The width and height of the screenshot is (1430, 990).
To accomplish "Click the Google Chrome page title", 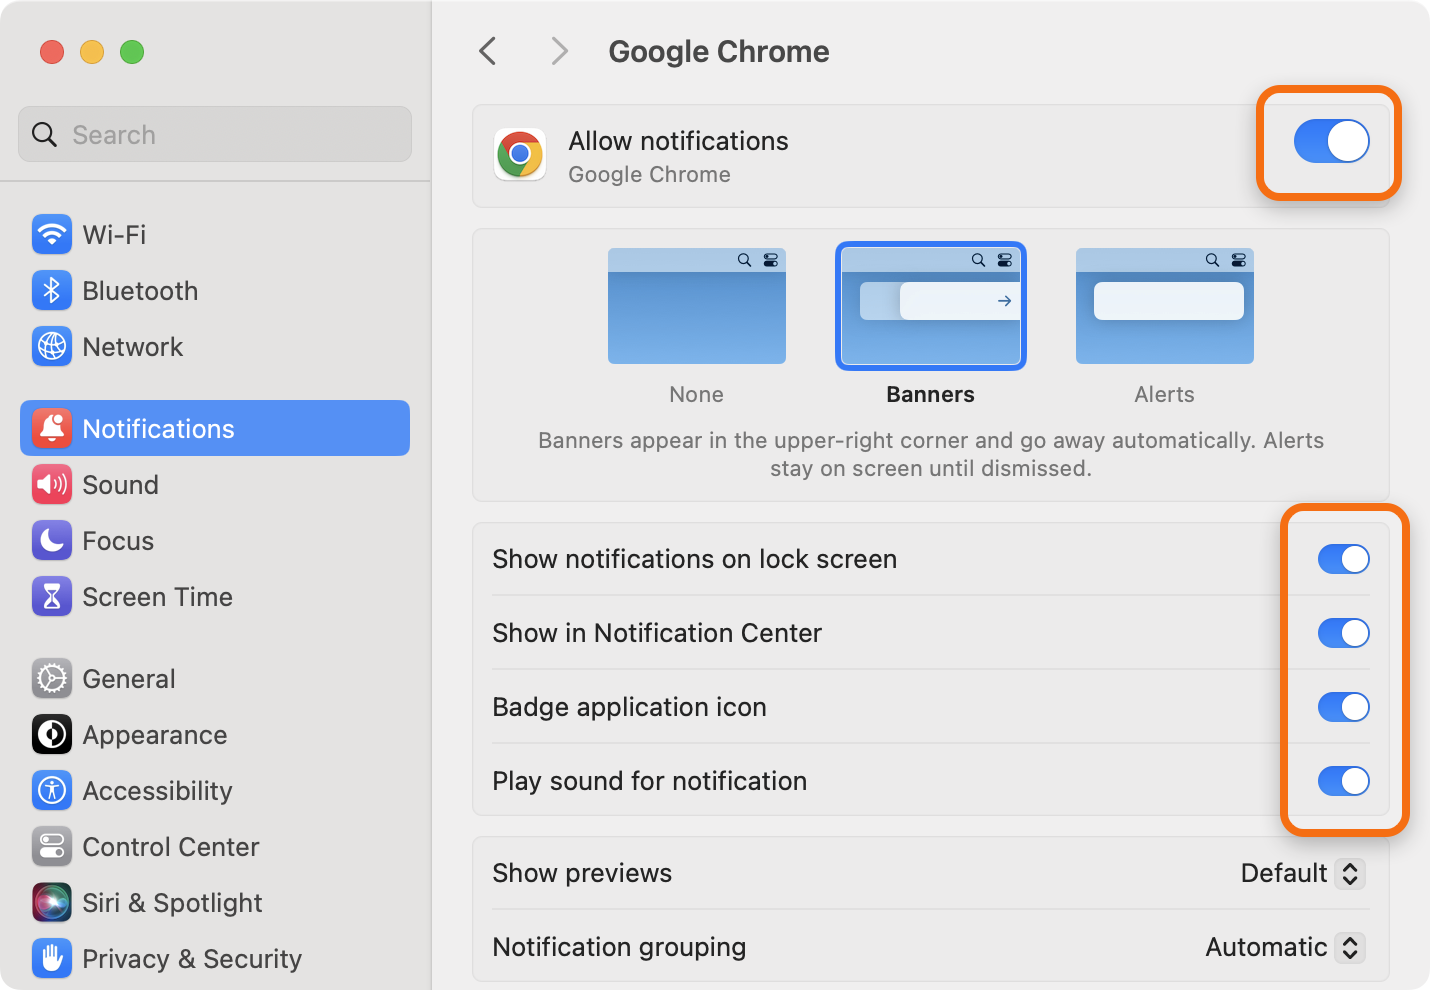I will click(x=719, y=51).
